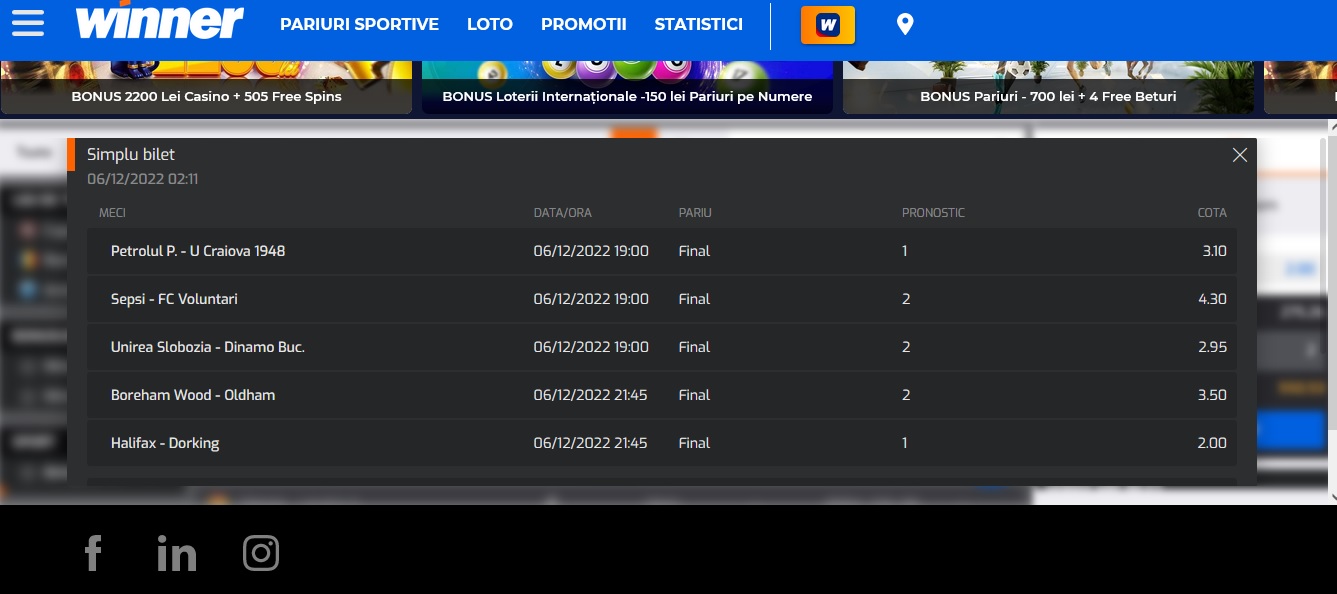The image size is (1337, 594).
Task: Go to the Loto menu item
Action: coord(489,25)
